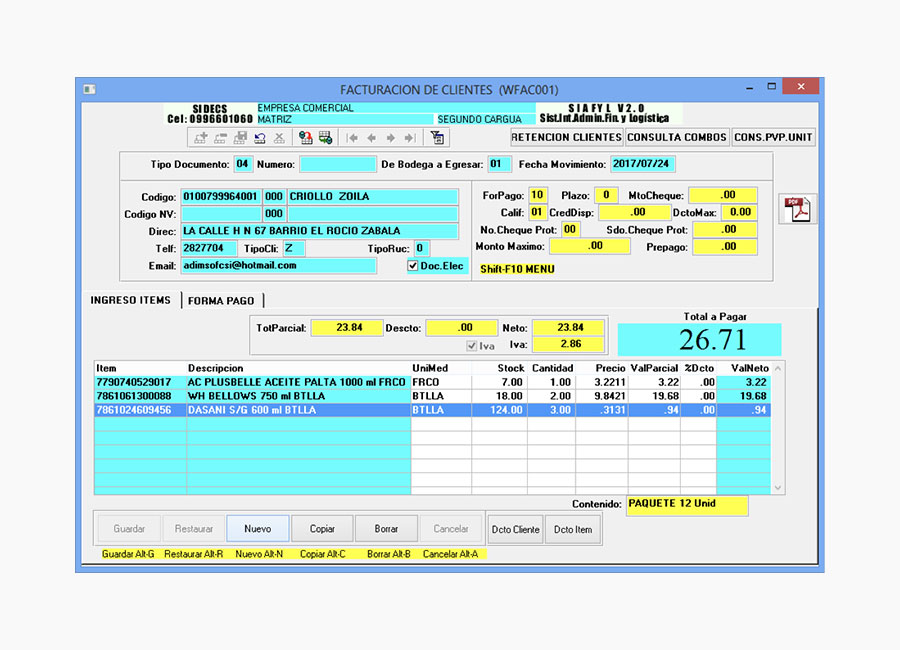Click the filter funnel toolbar icon
The height and width of the screenshot is (650, 900).
tap(438, 138)
